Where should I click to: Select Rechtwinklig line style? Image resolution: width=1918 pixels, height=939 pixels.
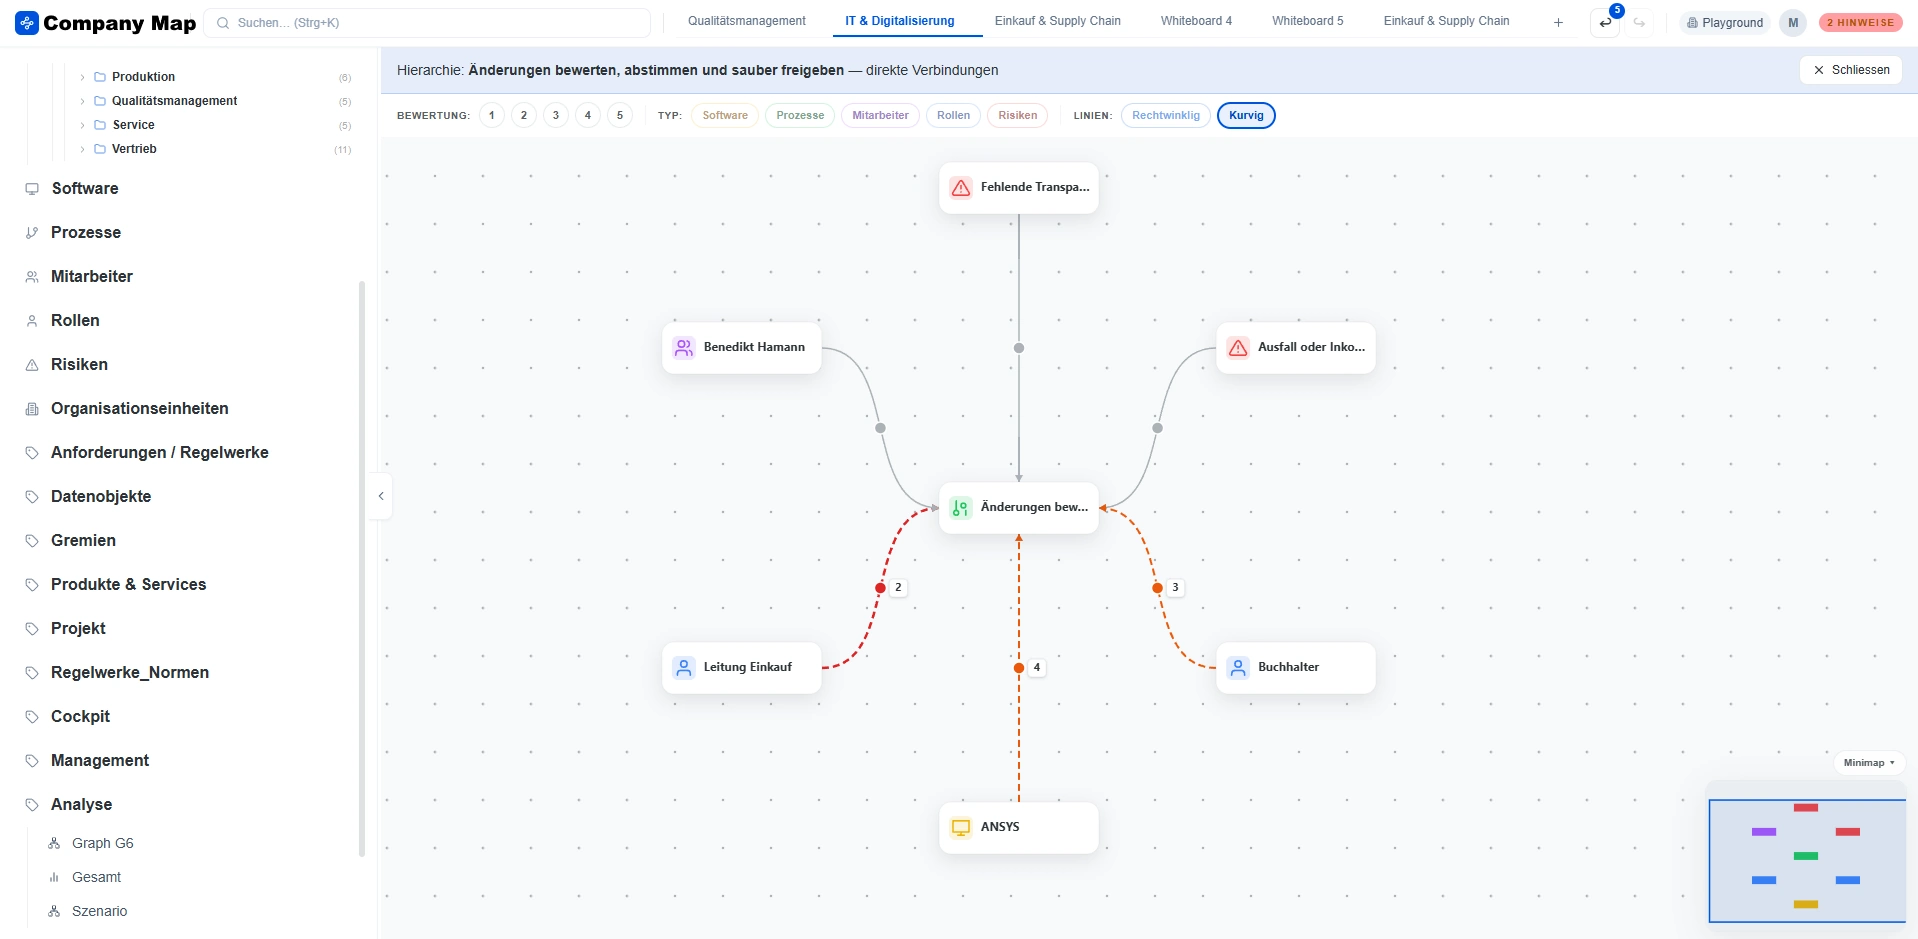(x=1166, y=115)
